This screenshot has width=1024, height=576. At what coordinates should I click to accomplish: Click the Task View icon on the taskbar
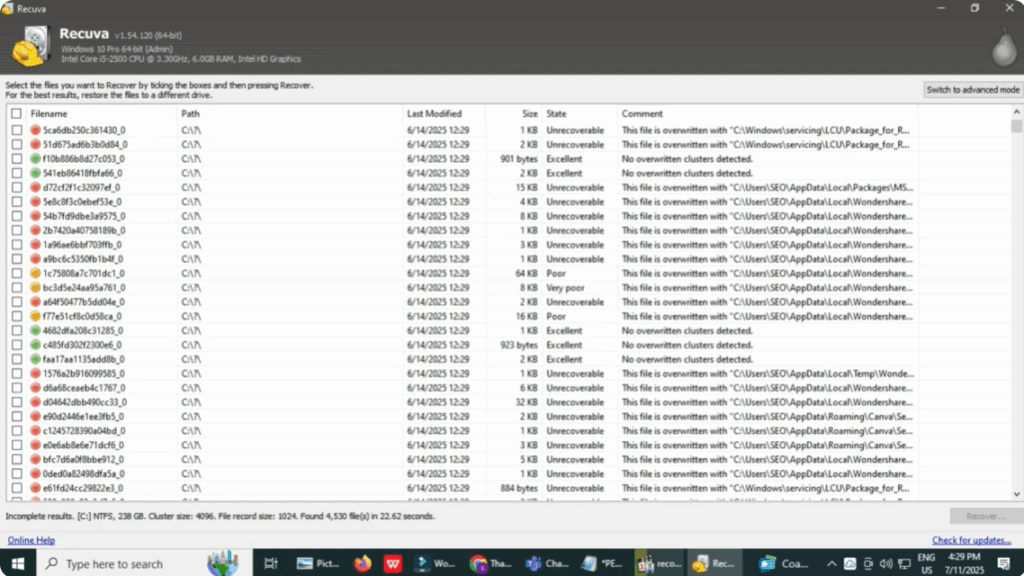pos(269,563)
